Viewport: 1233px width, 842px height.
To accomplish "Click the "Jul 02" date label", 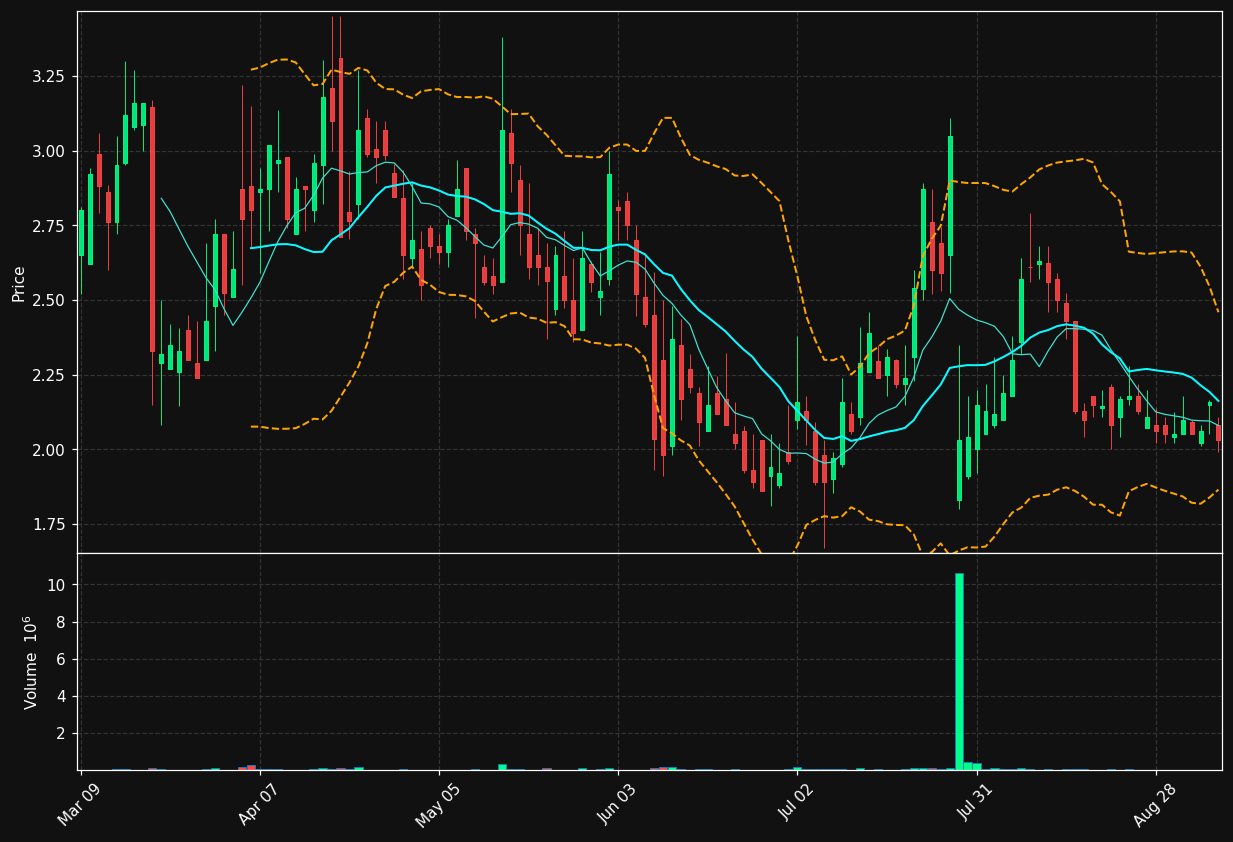I will tap(795, 803).
